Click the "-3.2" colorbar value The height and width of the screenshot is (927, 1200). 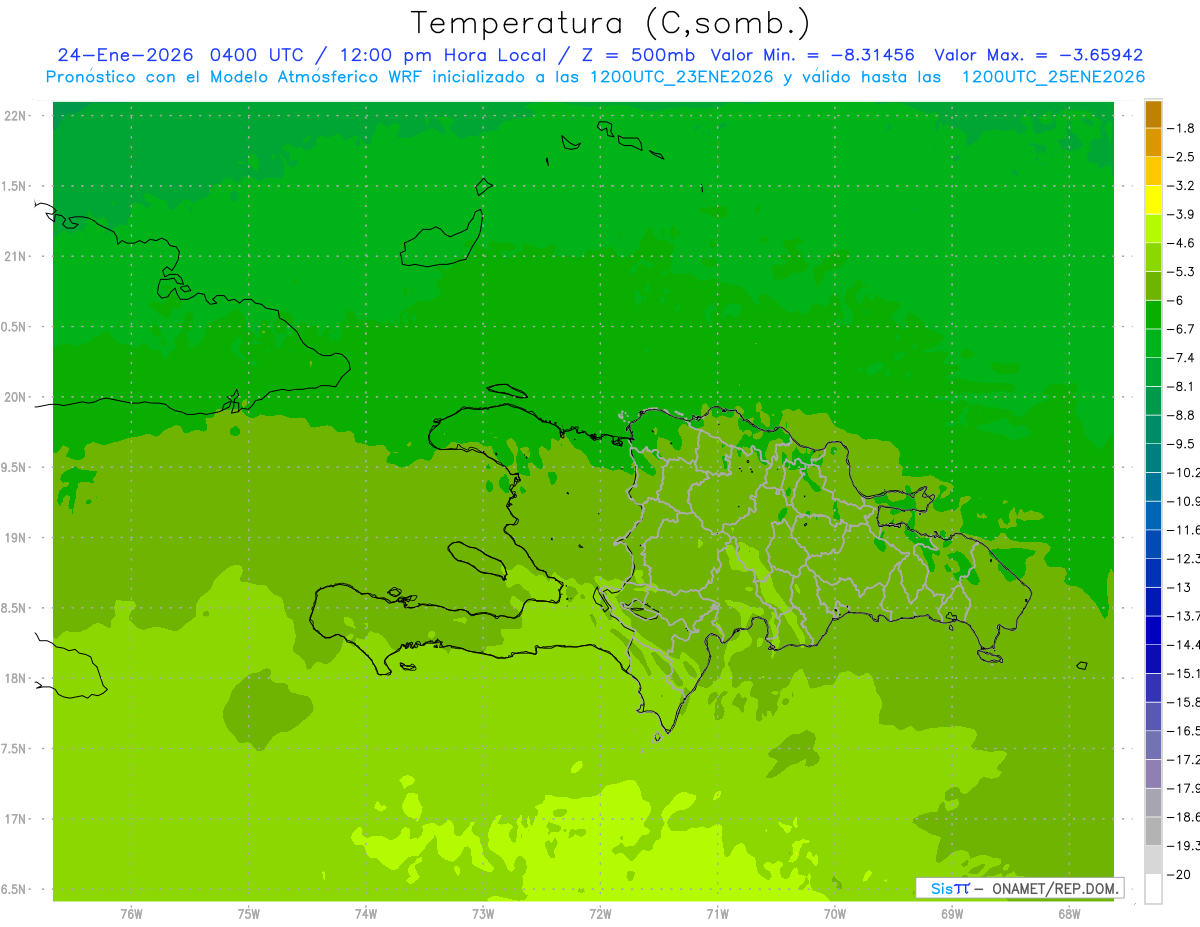[1182, 186]
